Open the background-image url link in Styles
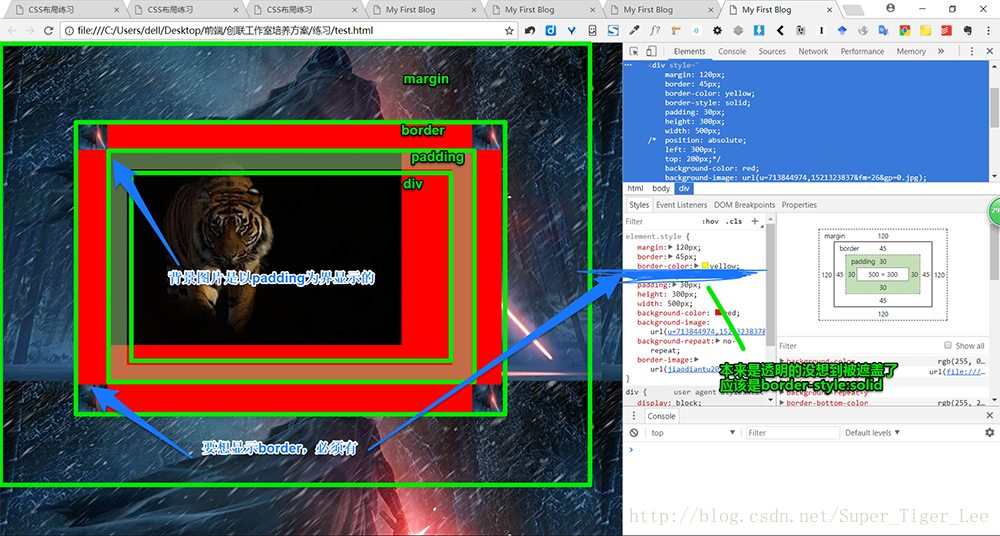 [716, 332]
